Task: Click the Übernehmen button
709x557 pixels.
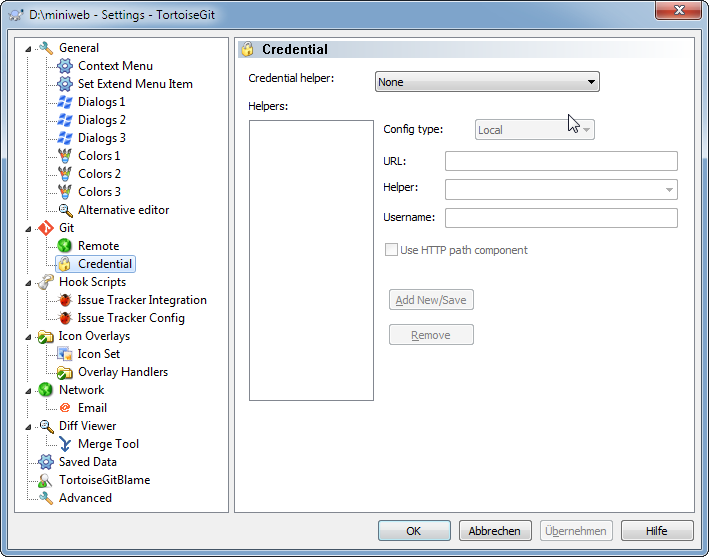Action: click(576, 530)
